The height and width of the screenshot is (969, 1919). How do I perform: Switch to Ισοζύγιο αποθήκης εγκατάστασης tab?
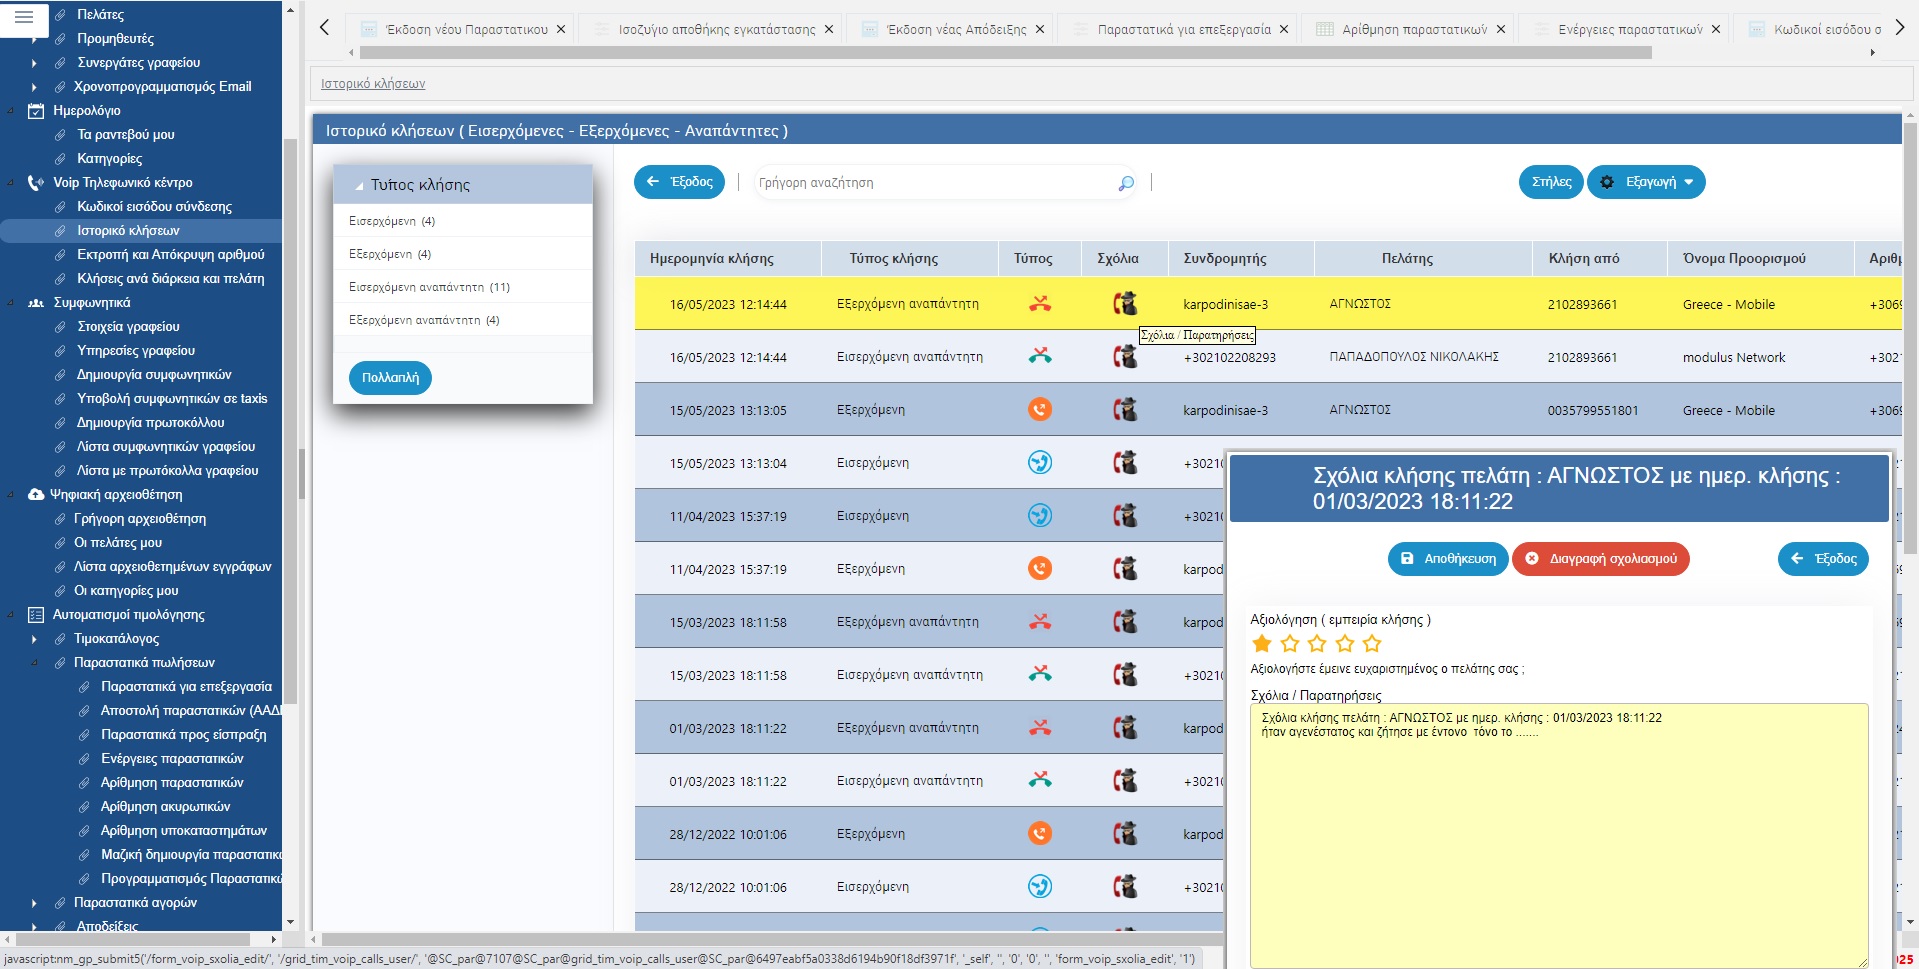pos(717,29)
